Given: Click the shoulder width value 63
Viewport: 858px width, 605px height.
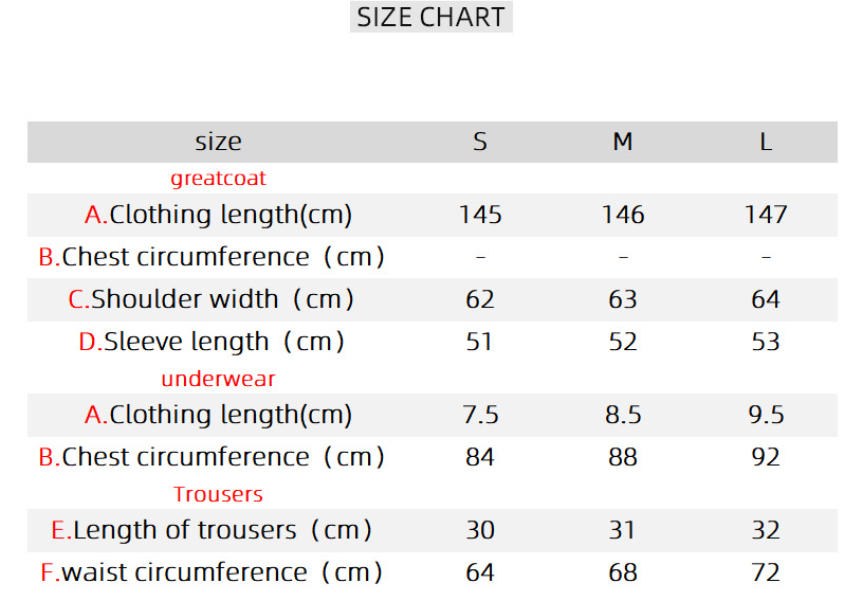Looking at the screenshot, I should [623, 299].
